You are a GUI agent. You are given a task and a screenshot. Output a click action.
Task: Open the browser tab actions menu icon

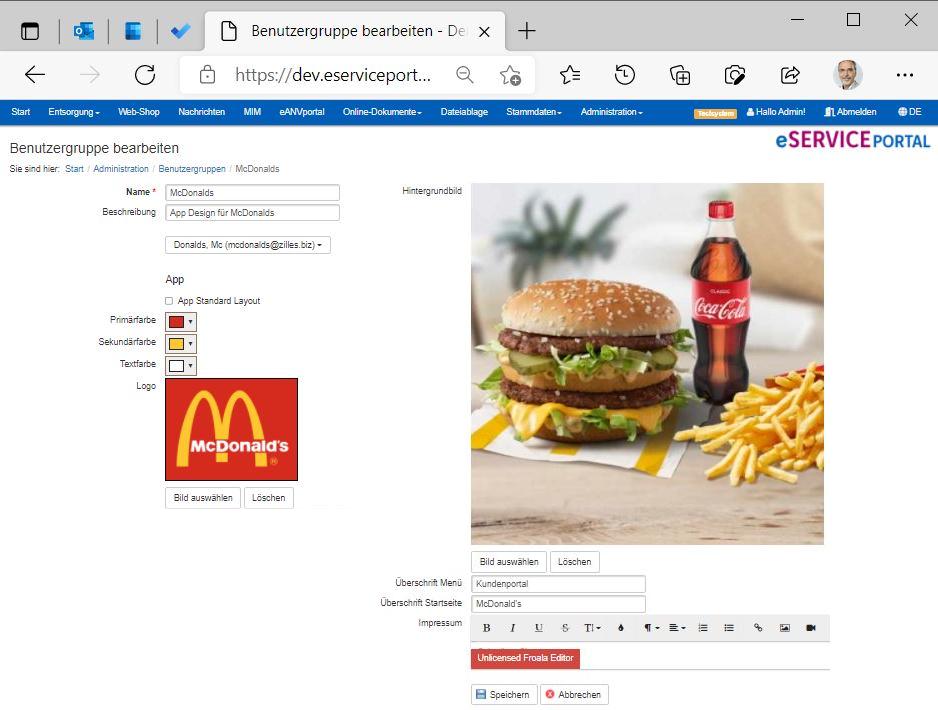tap(30, 31)
